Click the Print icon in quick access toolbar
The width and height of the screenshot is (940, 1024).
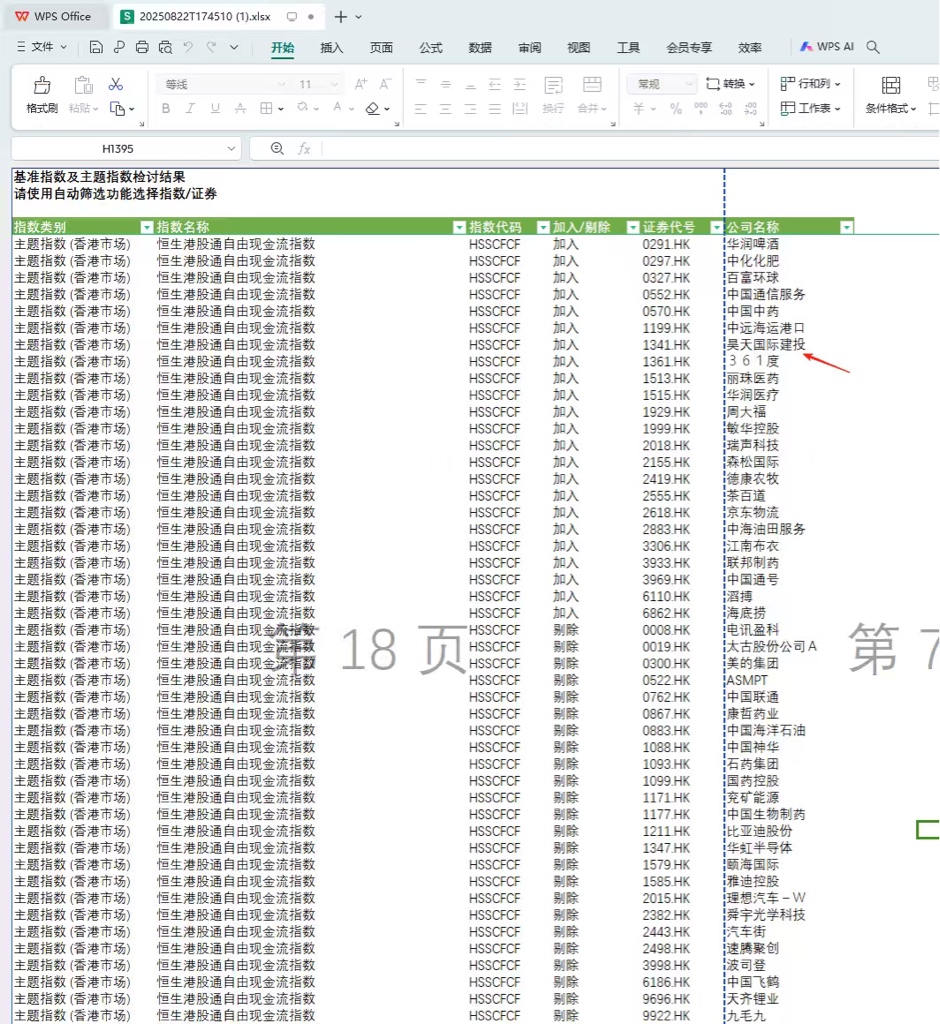142,47
